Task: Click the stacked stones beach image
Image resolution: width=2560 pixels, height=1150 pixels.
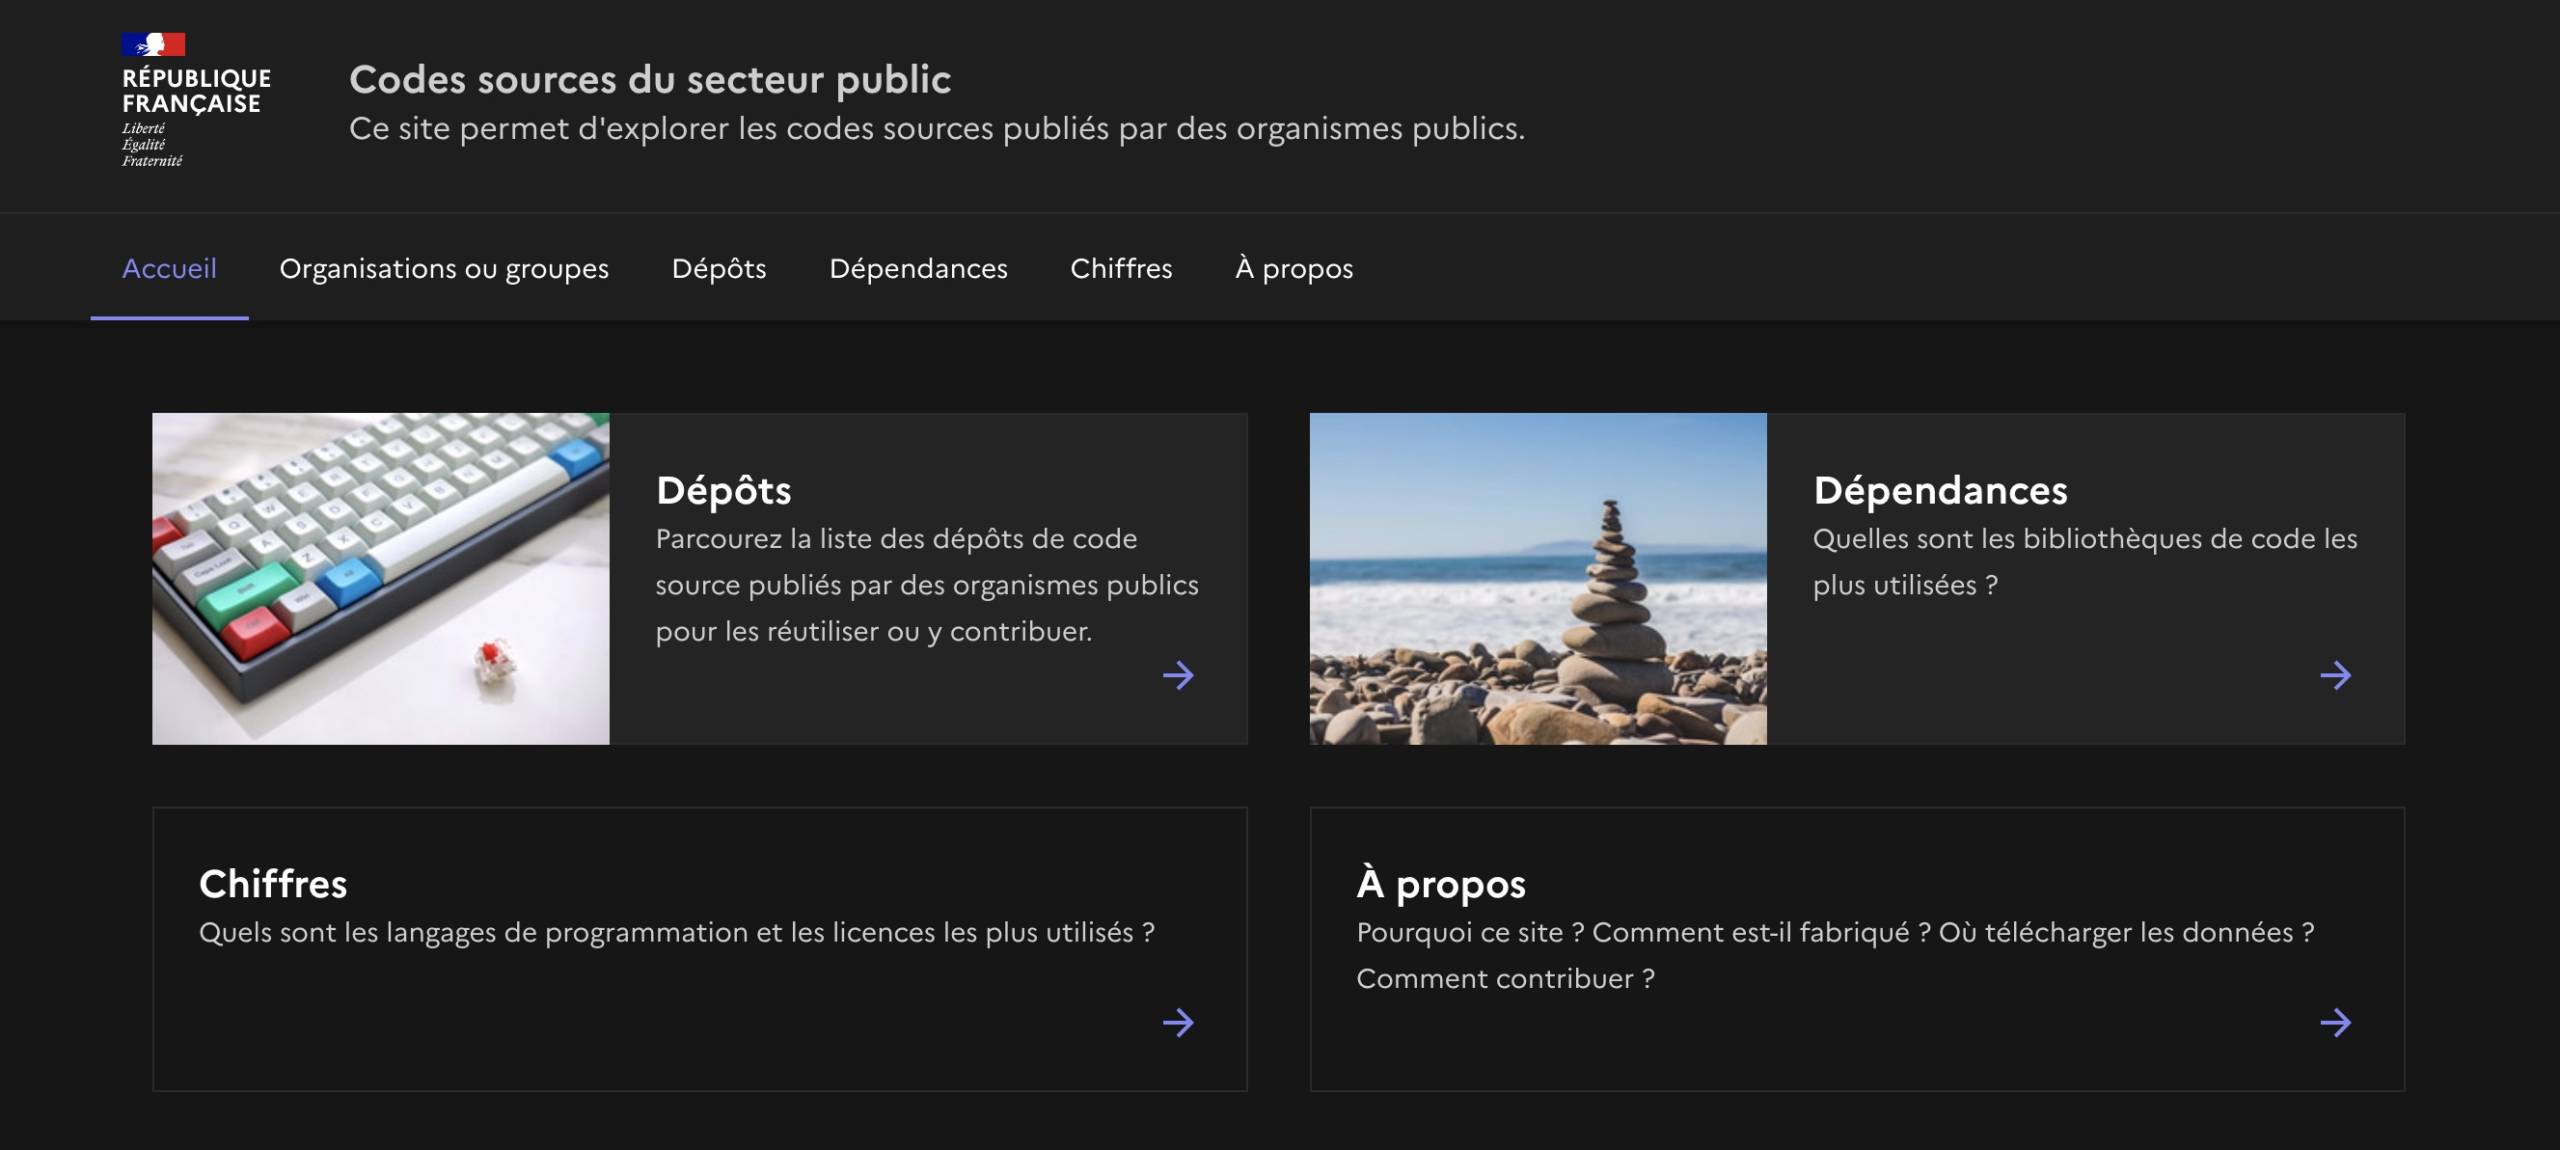Action: [x=1538, y=578]
